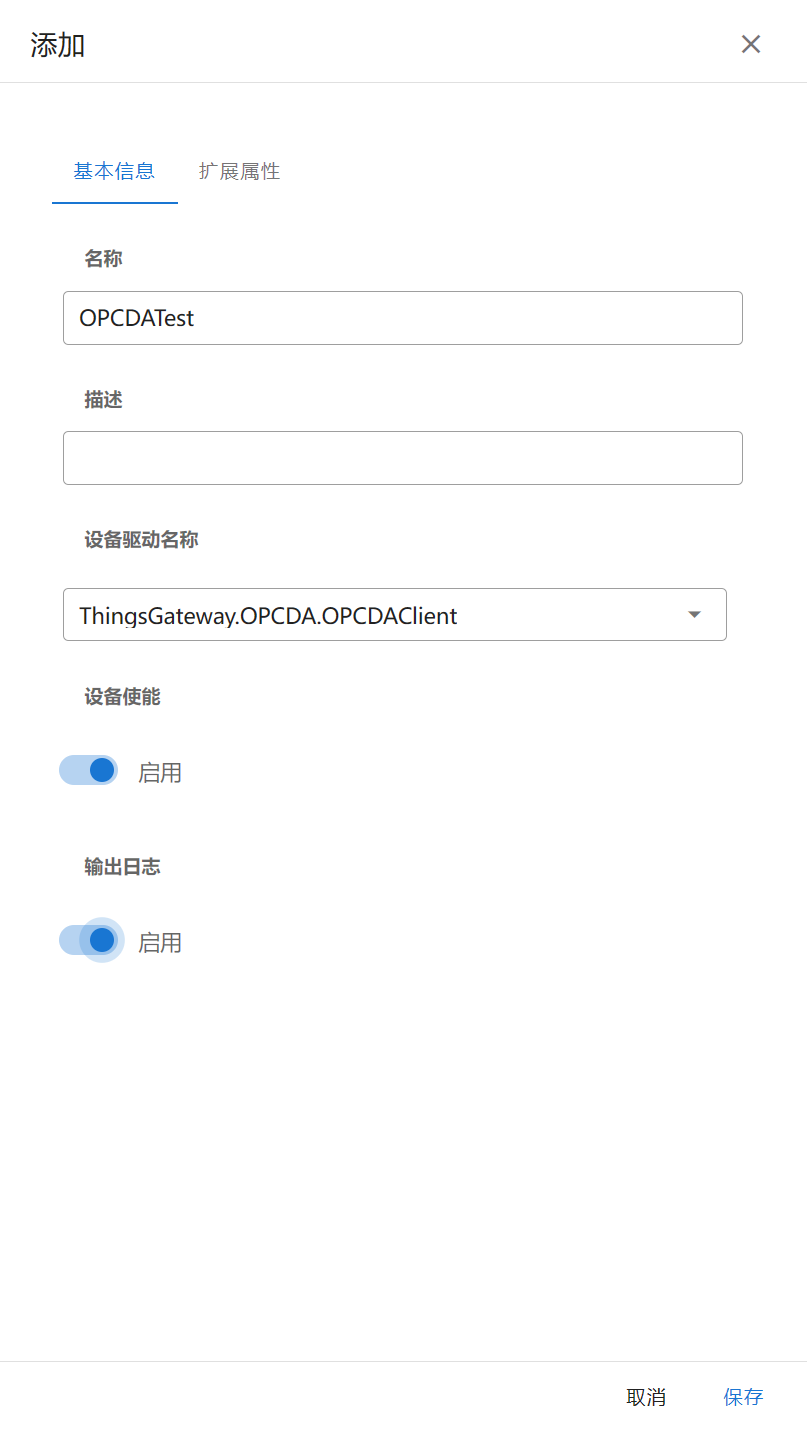Click the ThingsGateway.OPCDA.OPCDAClient selected value text

coord(268,616)
